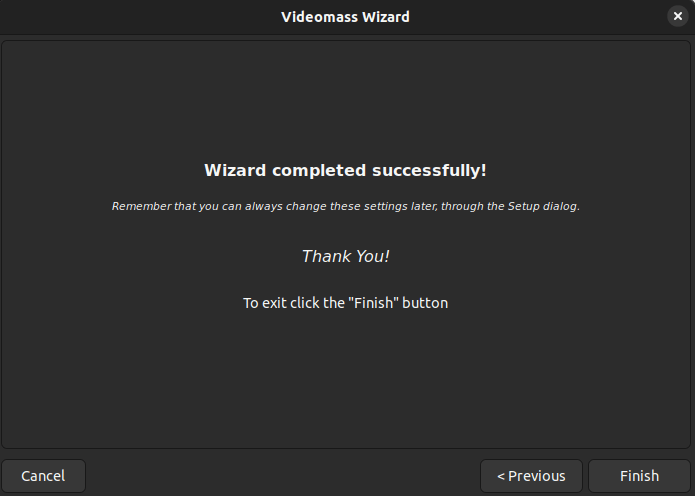Click the italic reminder about Setup dialog
The height and width of the screenshot is (496, 695).
coord(345,206)
